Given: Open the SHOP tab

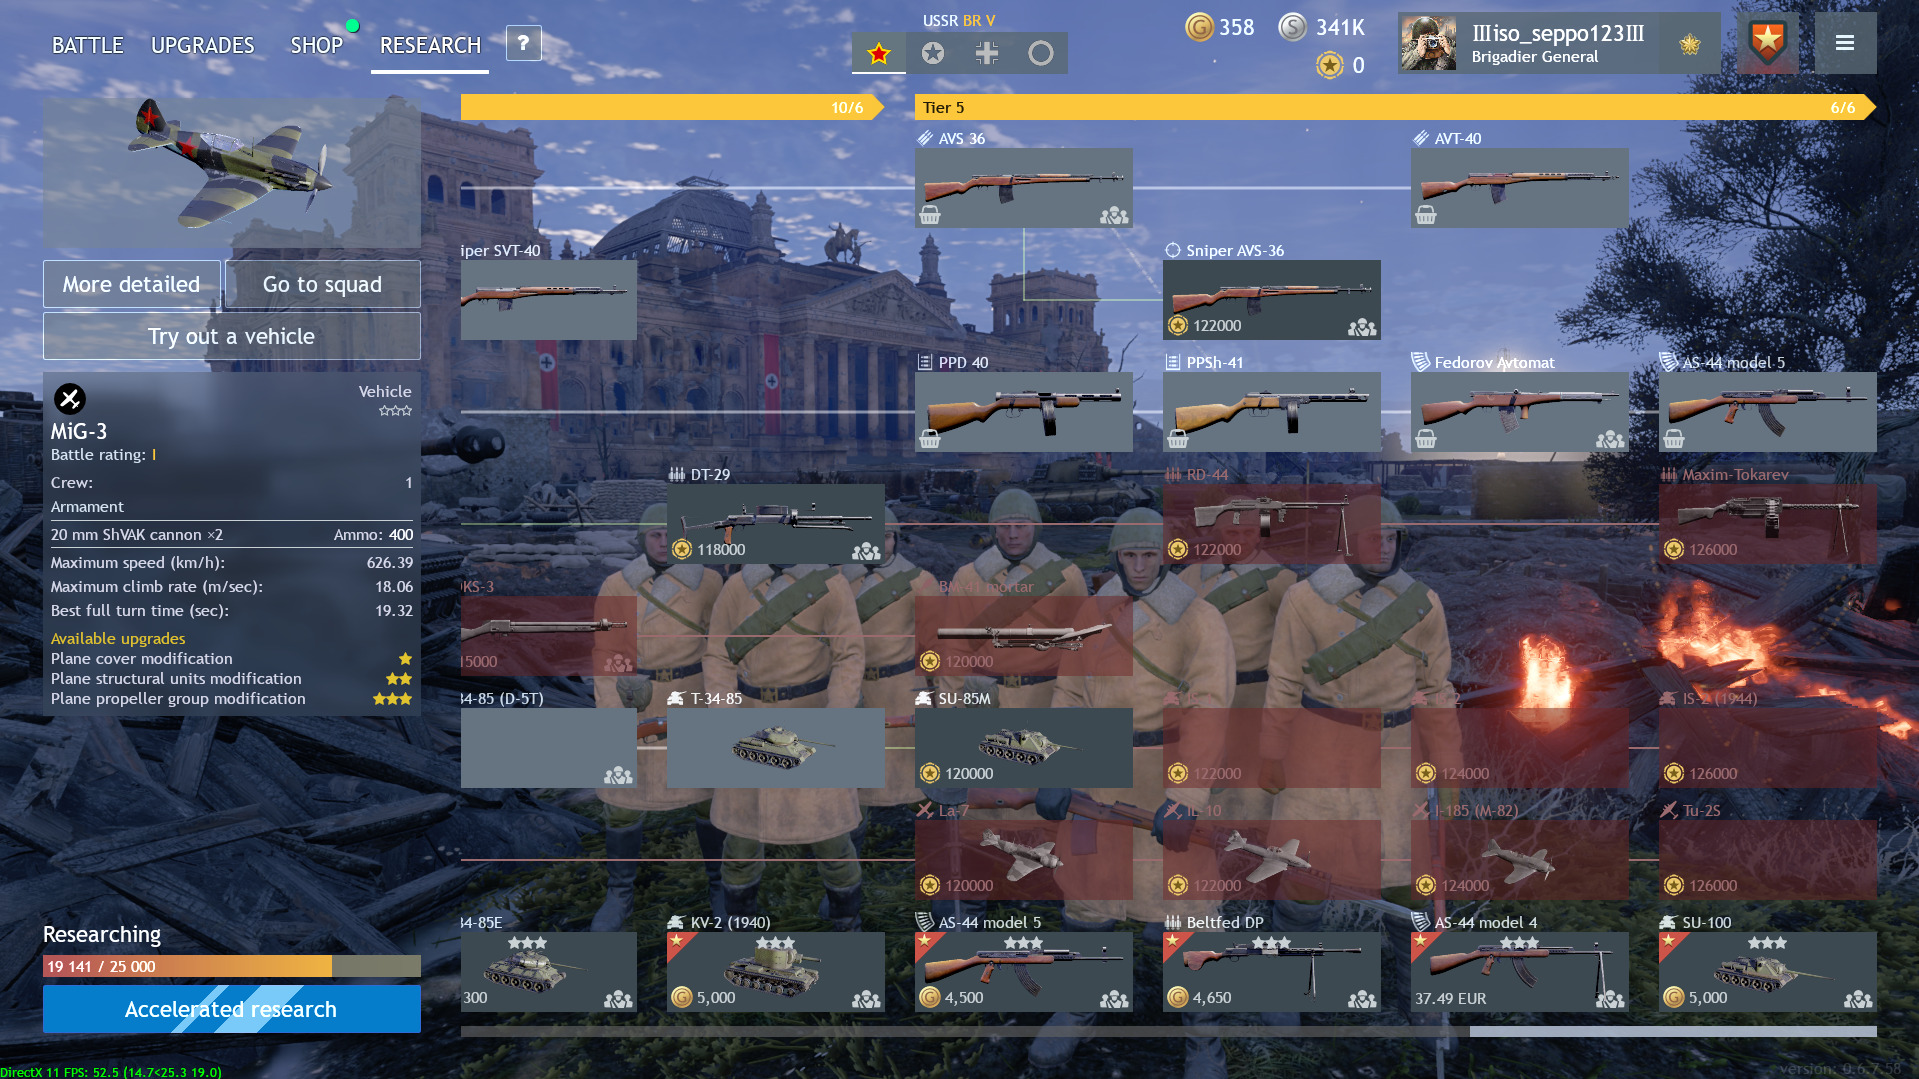Looking at the screenshot, I should pos(316,45).
